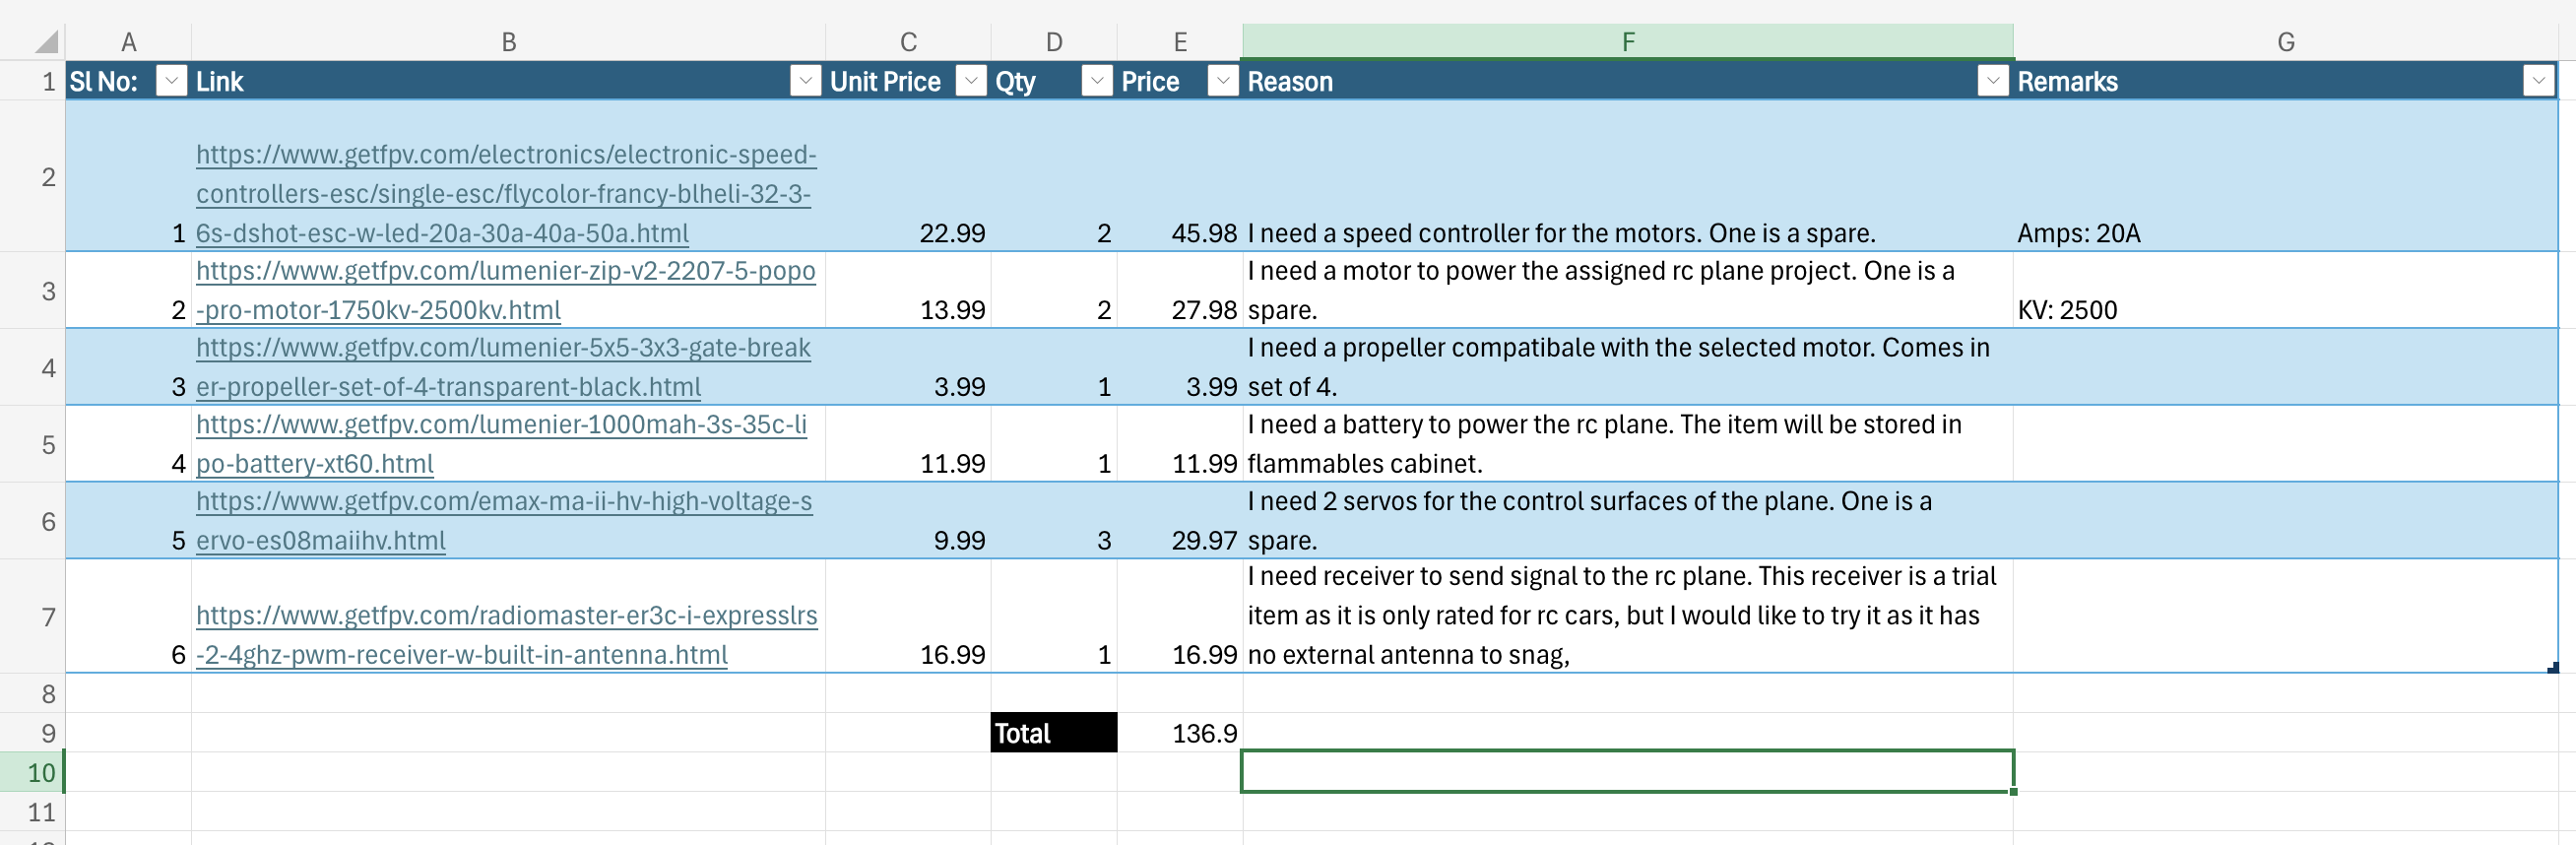Open the Reason column filter dropdown
Image resolution: width=2576 pixels, height=845 pixels.
pos(1992,81)
